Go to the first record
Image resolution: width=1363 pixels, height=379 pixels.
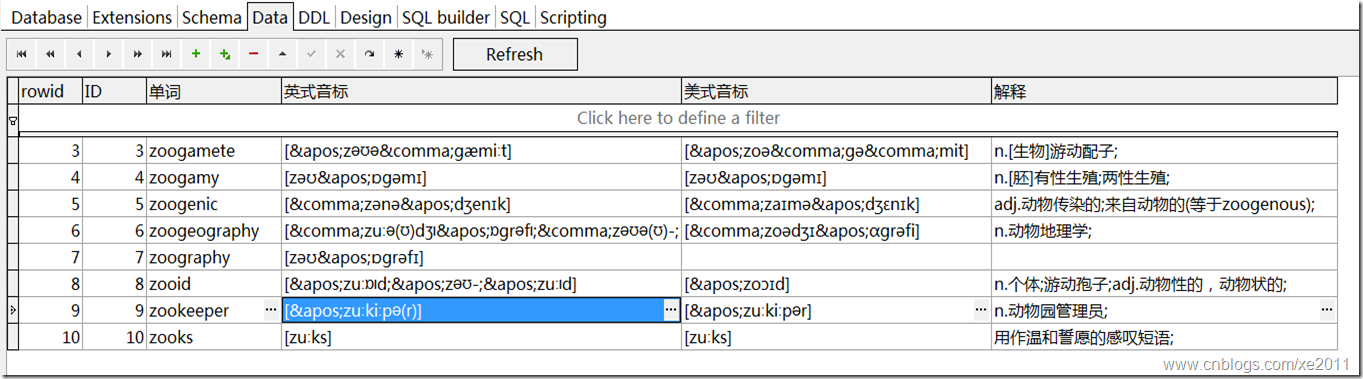tap(22, 54)
